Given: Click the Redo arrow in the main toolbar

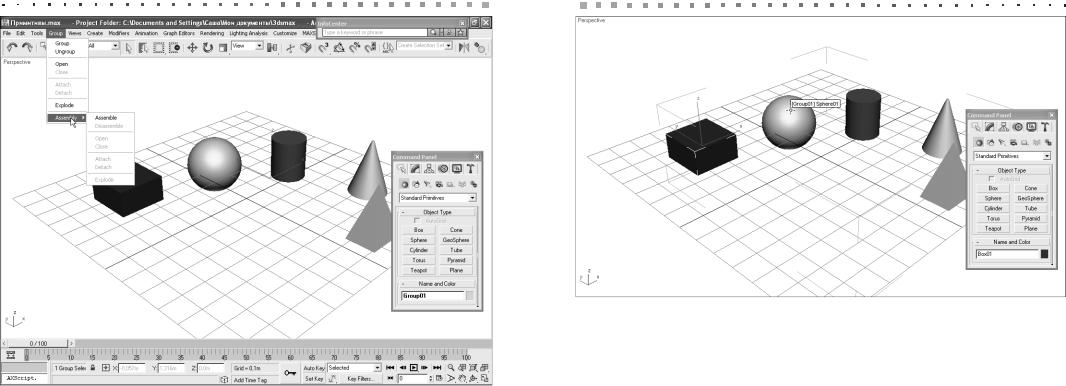Looking at the screenshot, I should tap(27, 47).
